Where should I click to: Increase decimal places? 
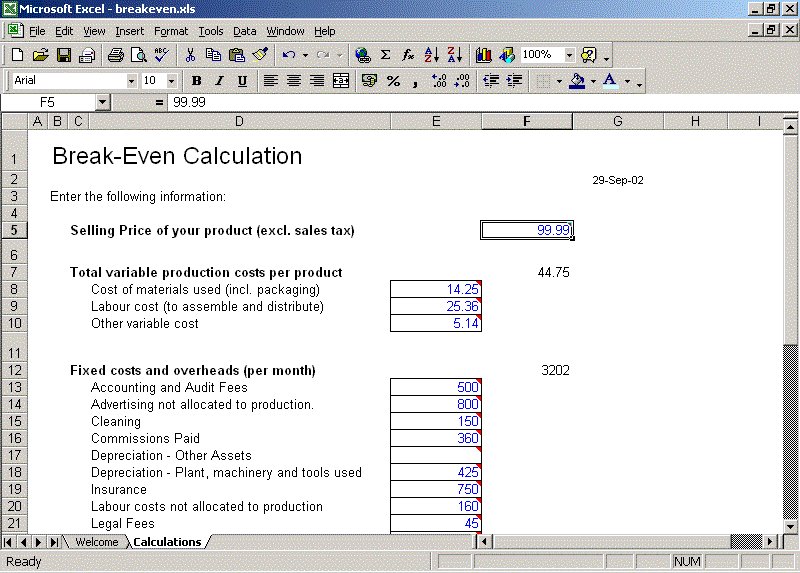coord(439,81)
